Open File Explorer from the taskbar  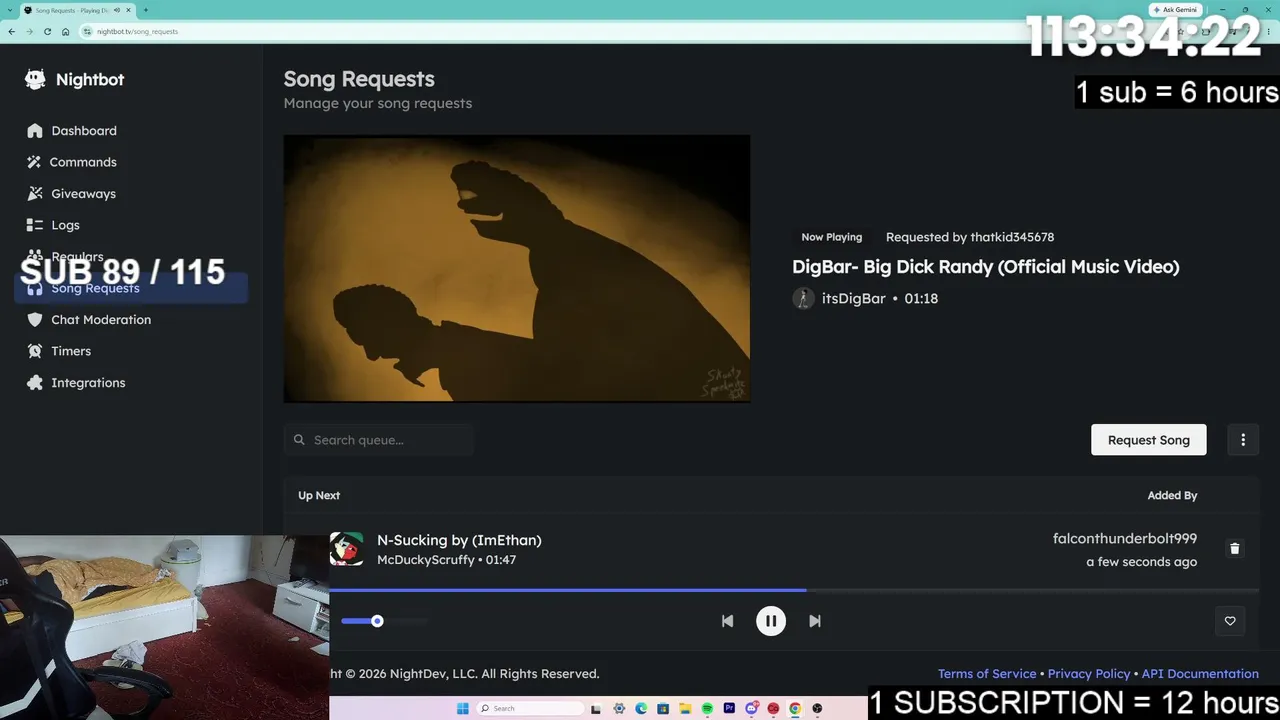(685, 709)
